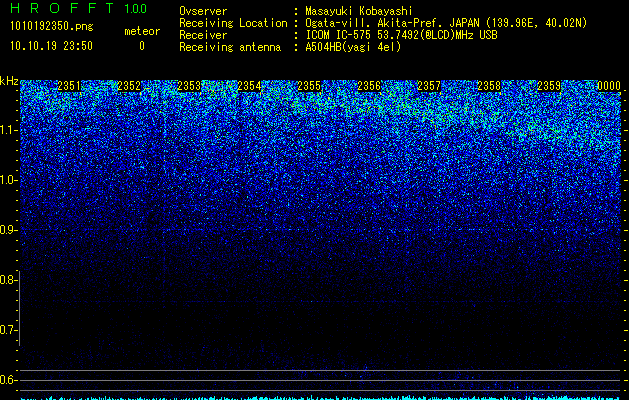Click the 2355 time marker
The height and width of the screenshot is (400, 629).
pyautogui.click(x=309, y=86)
